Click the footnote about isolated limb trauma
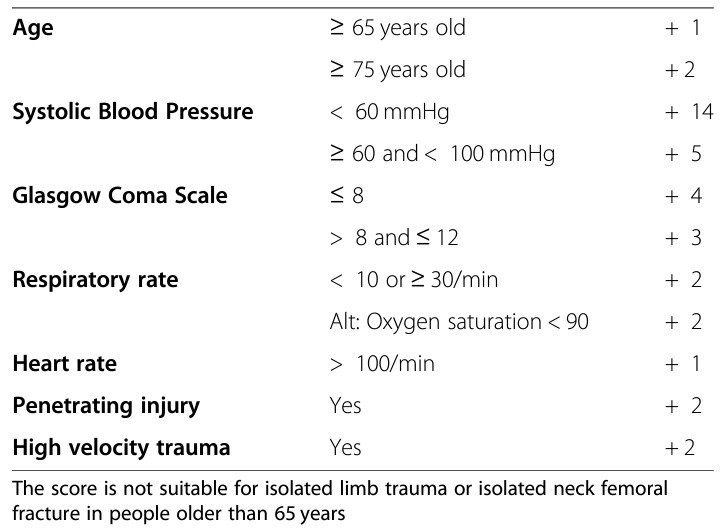This screenshot has width=722, height=532. [x=340, y=501]
